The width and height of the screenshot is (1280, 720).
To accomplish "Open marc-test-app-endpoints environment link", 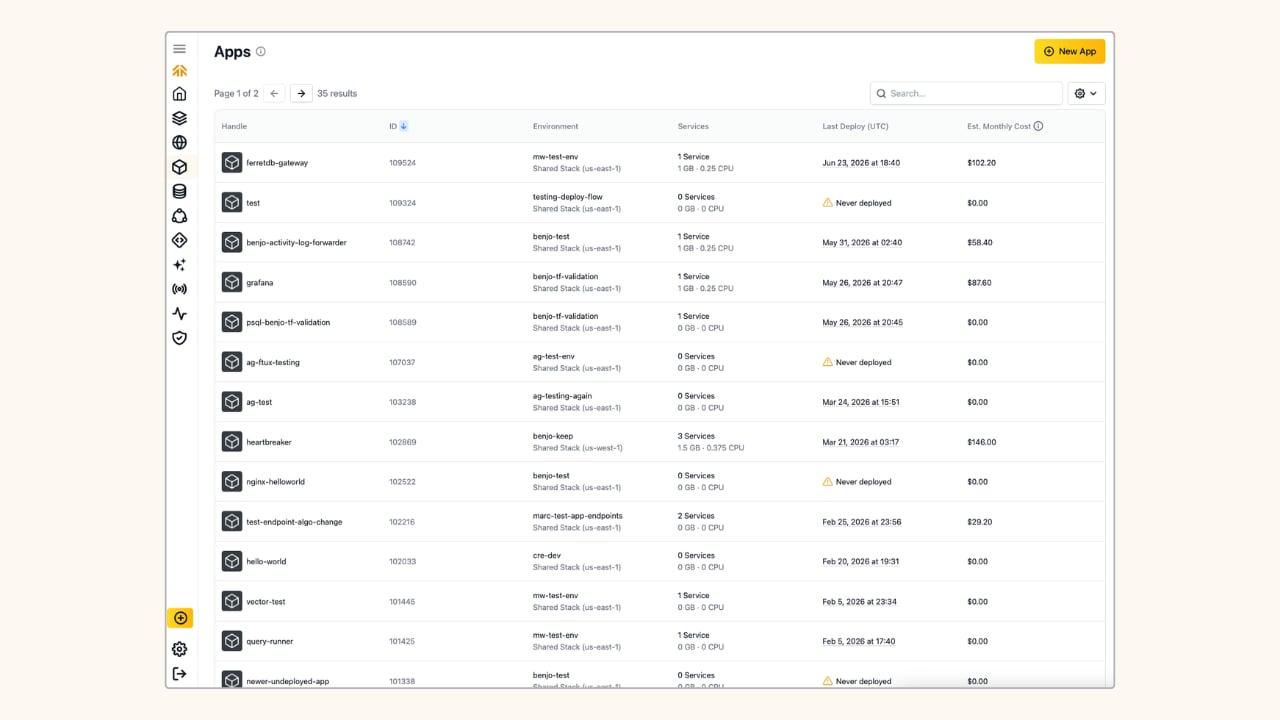I will point(578,516).
